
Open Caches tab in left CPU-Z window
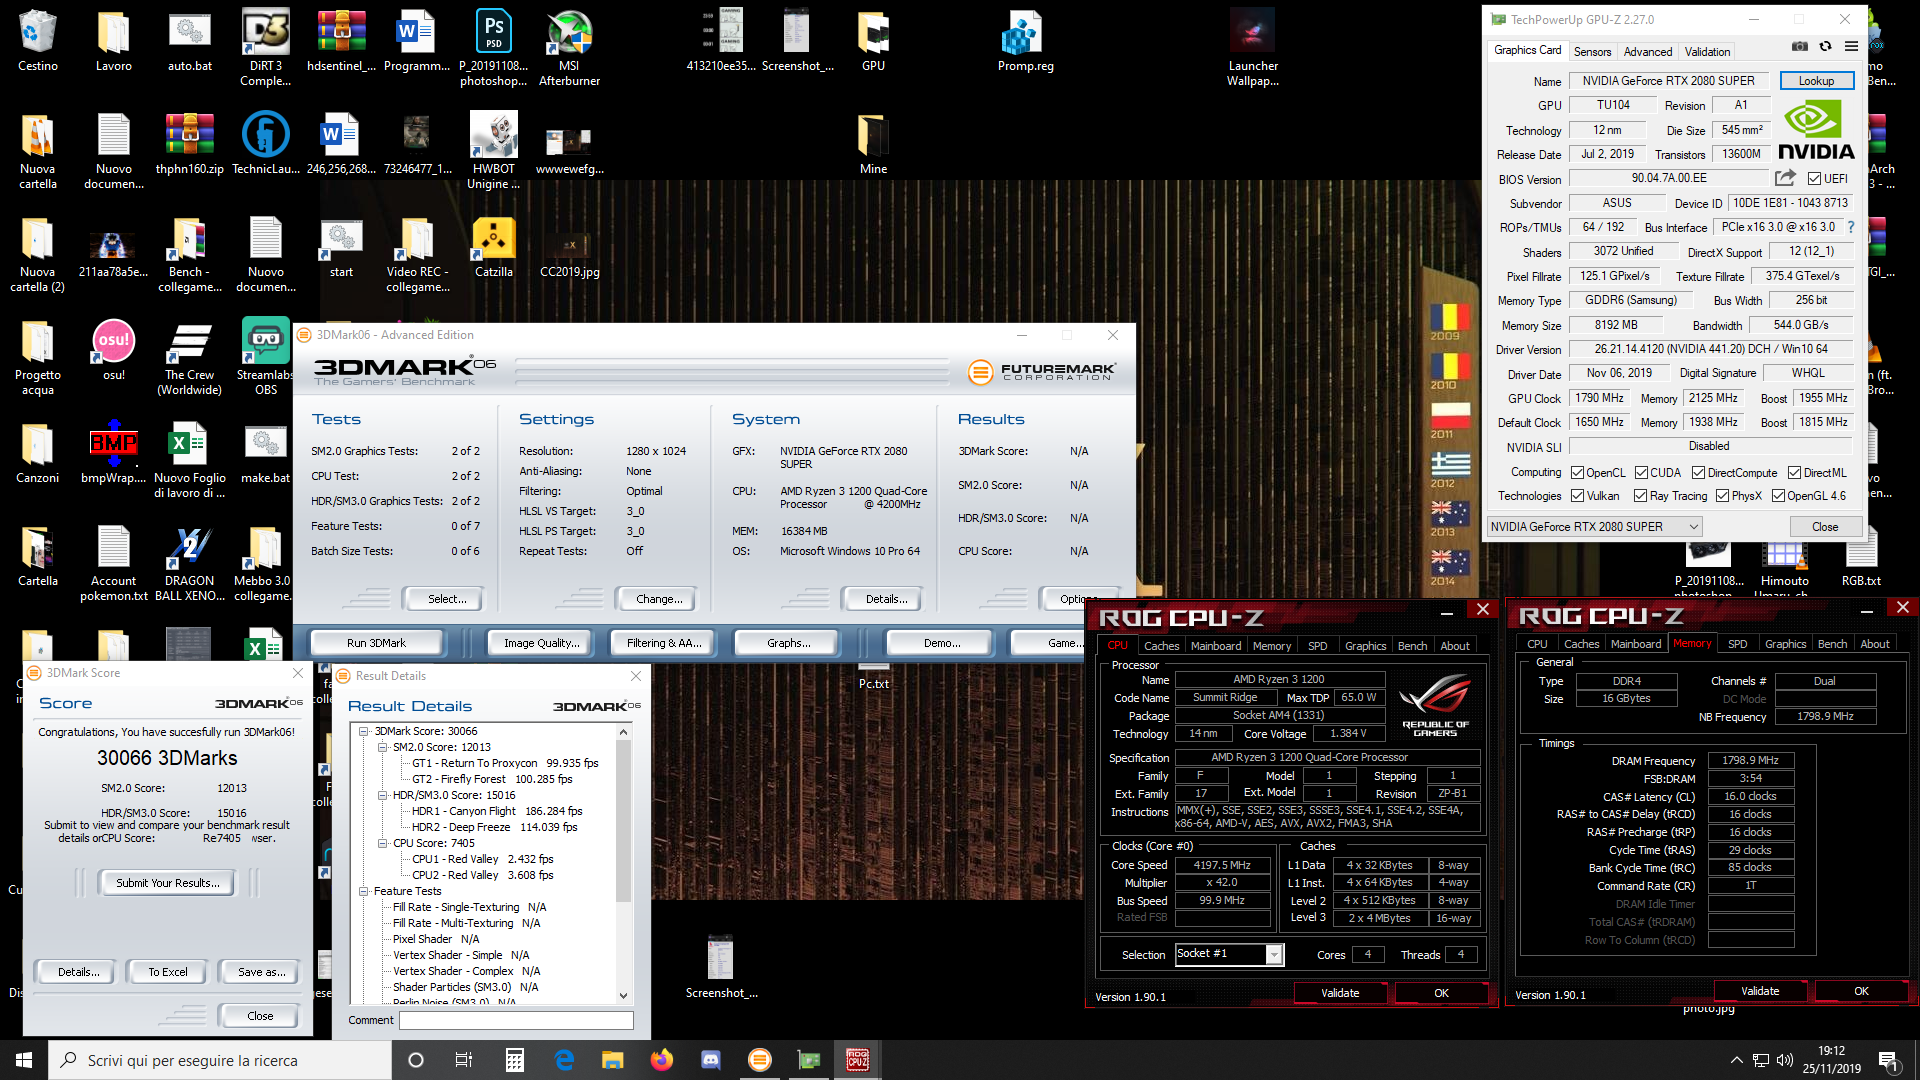click(1161, 646)
